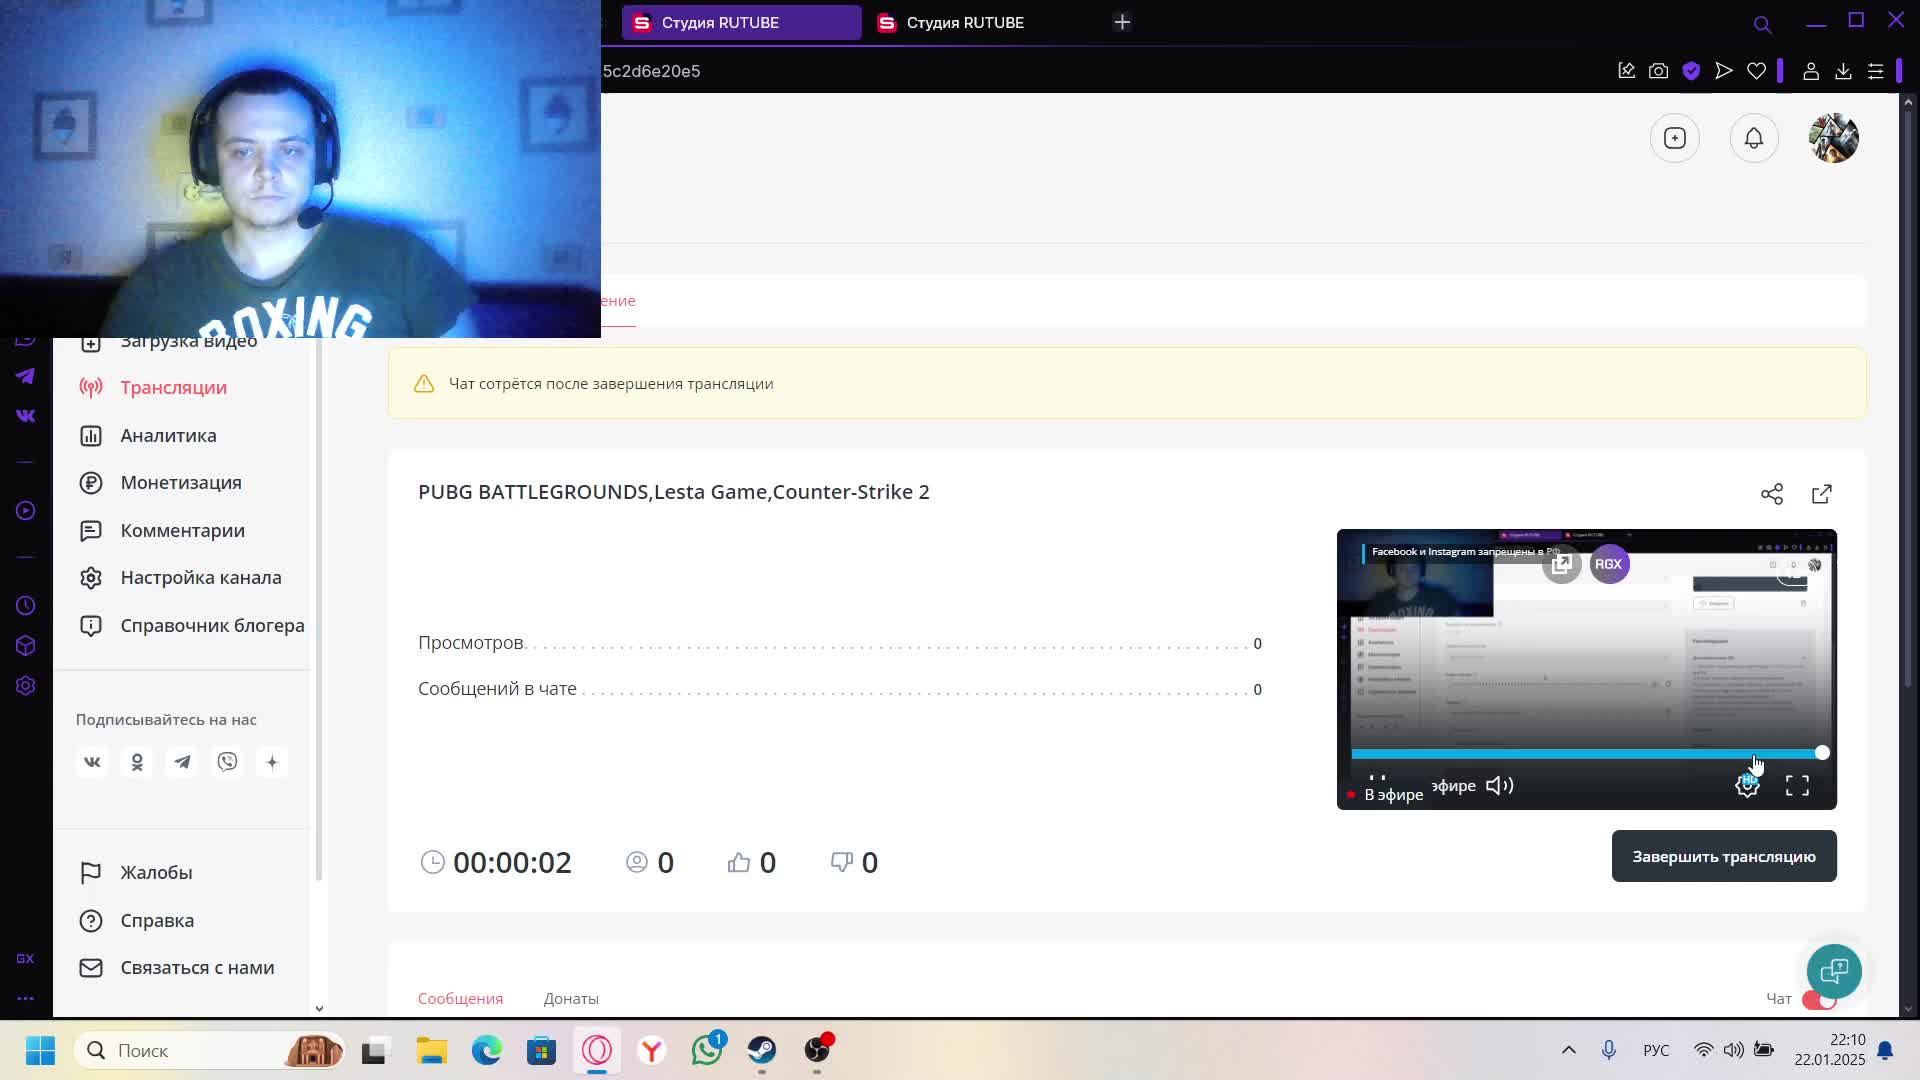Click Завершить трансляцию button
The width and height of the screenshot is (1920, 1080).
click(1723, 856)
